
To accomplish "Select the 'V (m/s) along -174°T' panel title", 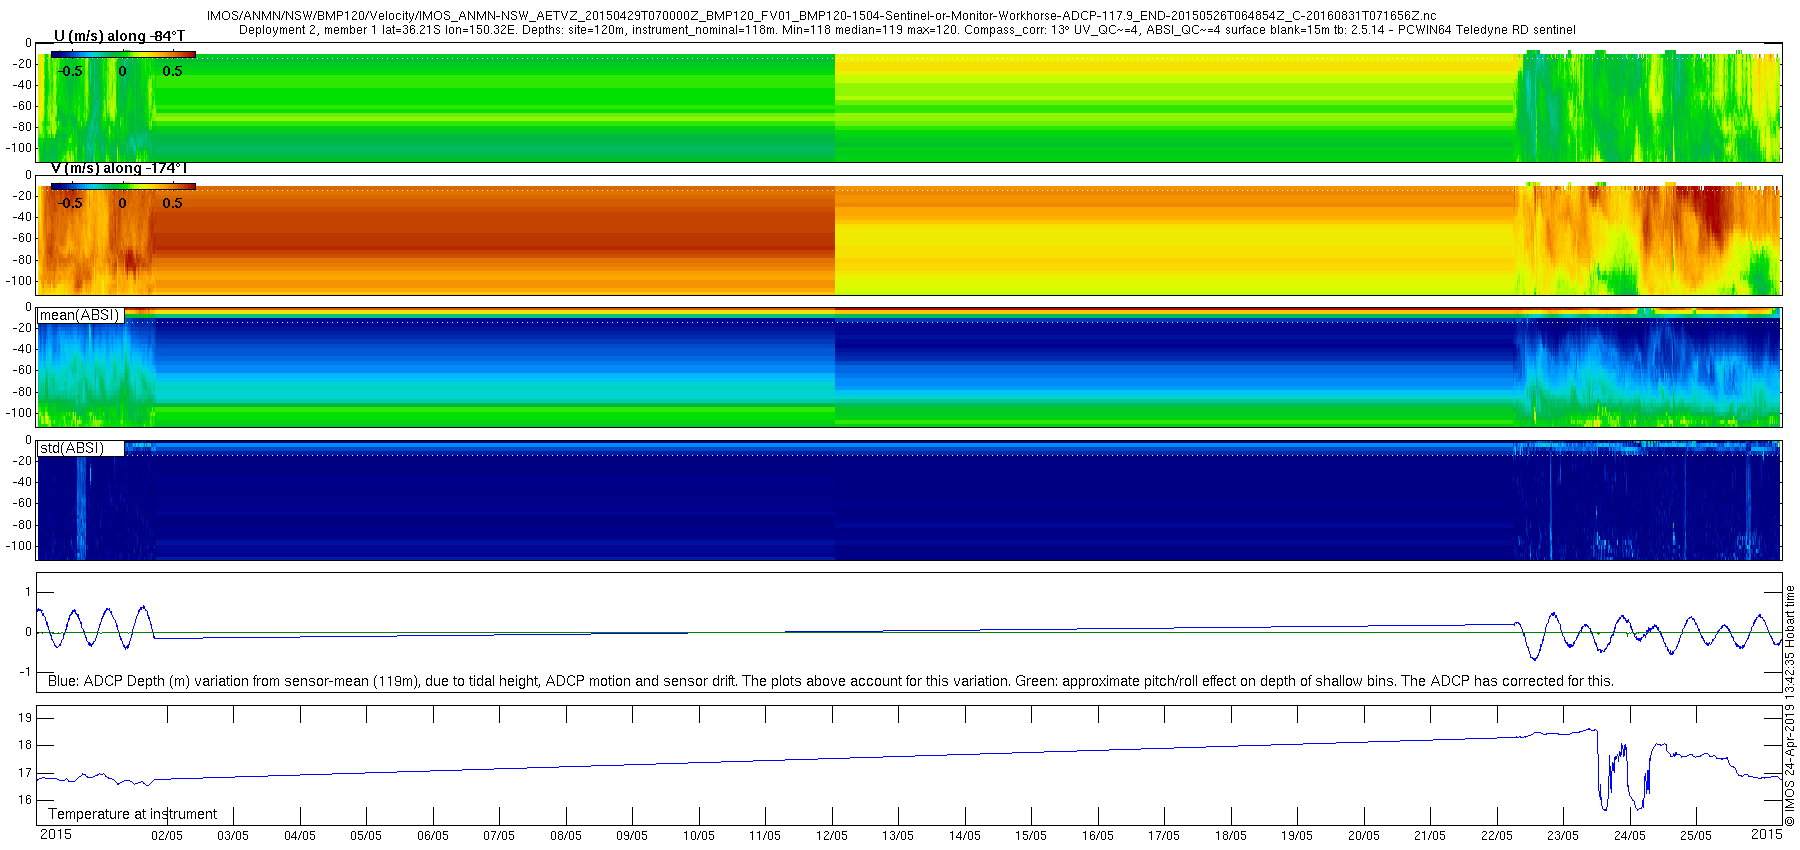I will [x=119, y=168].
